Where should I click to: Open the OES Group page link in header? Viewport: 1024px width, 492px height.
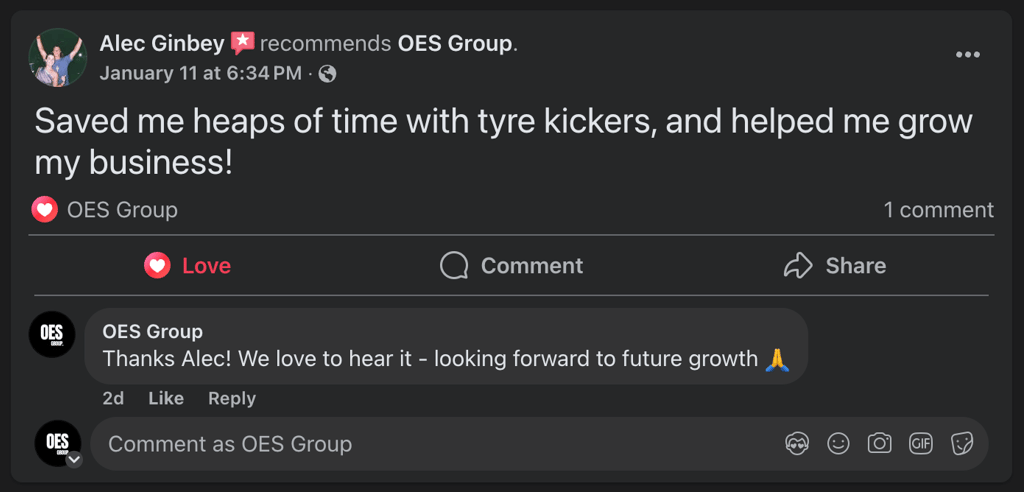[455, 44]
